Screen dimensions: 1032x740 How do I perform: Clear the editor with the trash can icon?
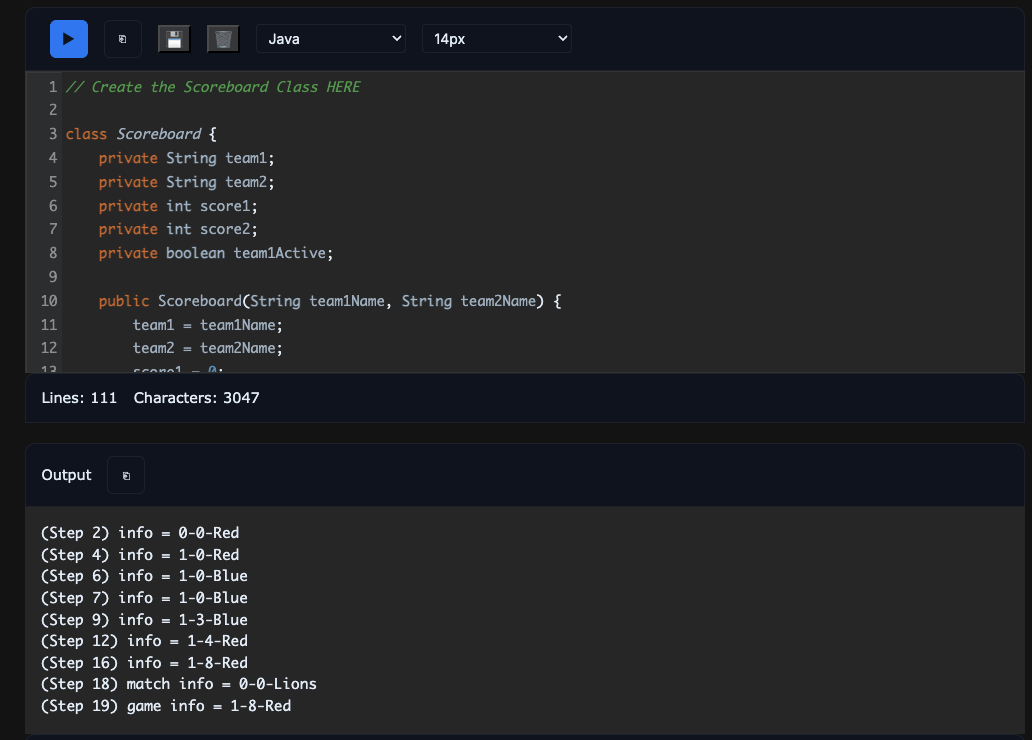pyautogui.click(x=224, y=39)
